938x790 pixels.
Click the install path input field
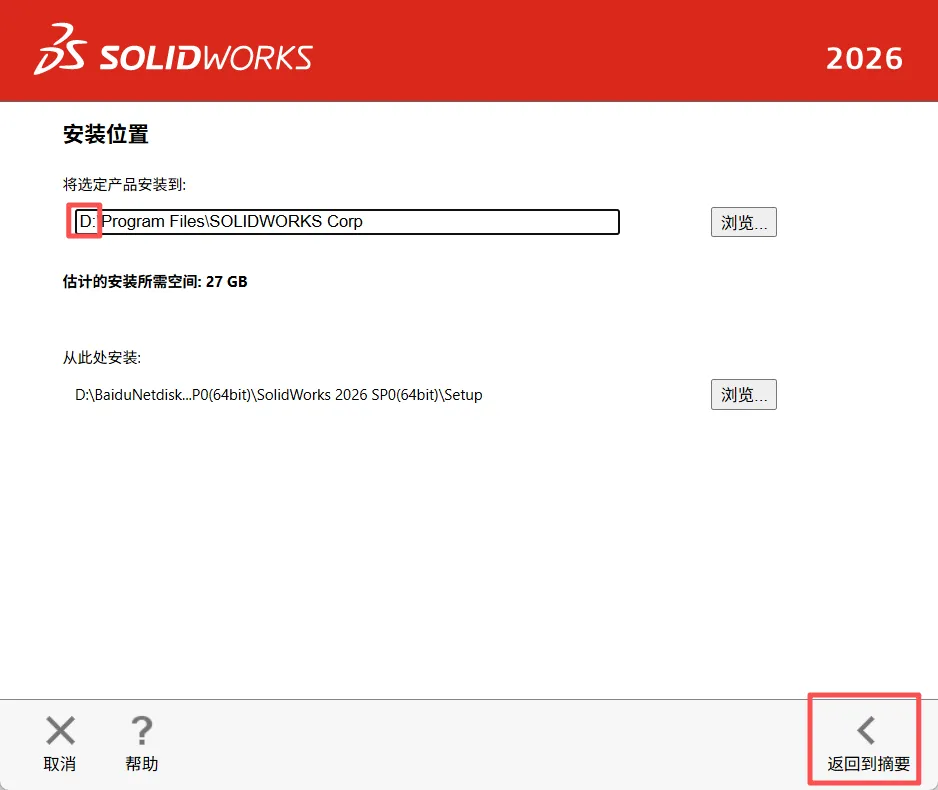point(347,222)
